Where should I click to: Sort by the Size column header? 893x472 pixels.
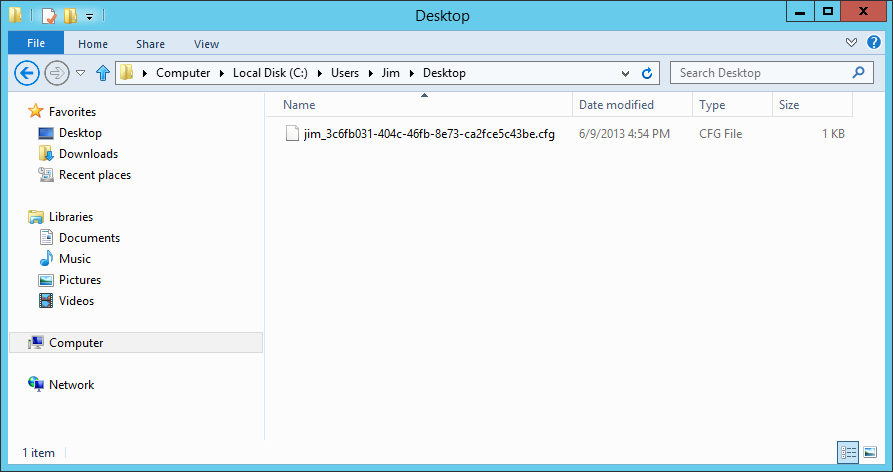point(812,105)
